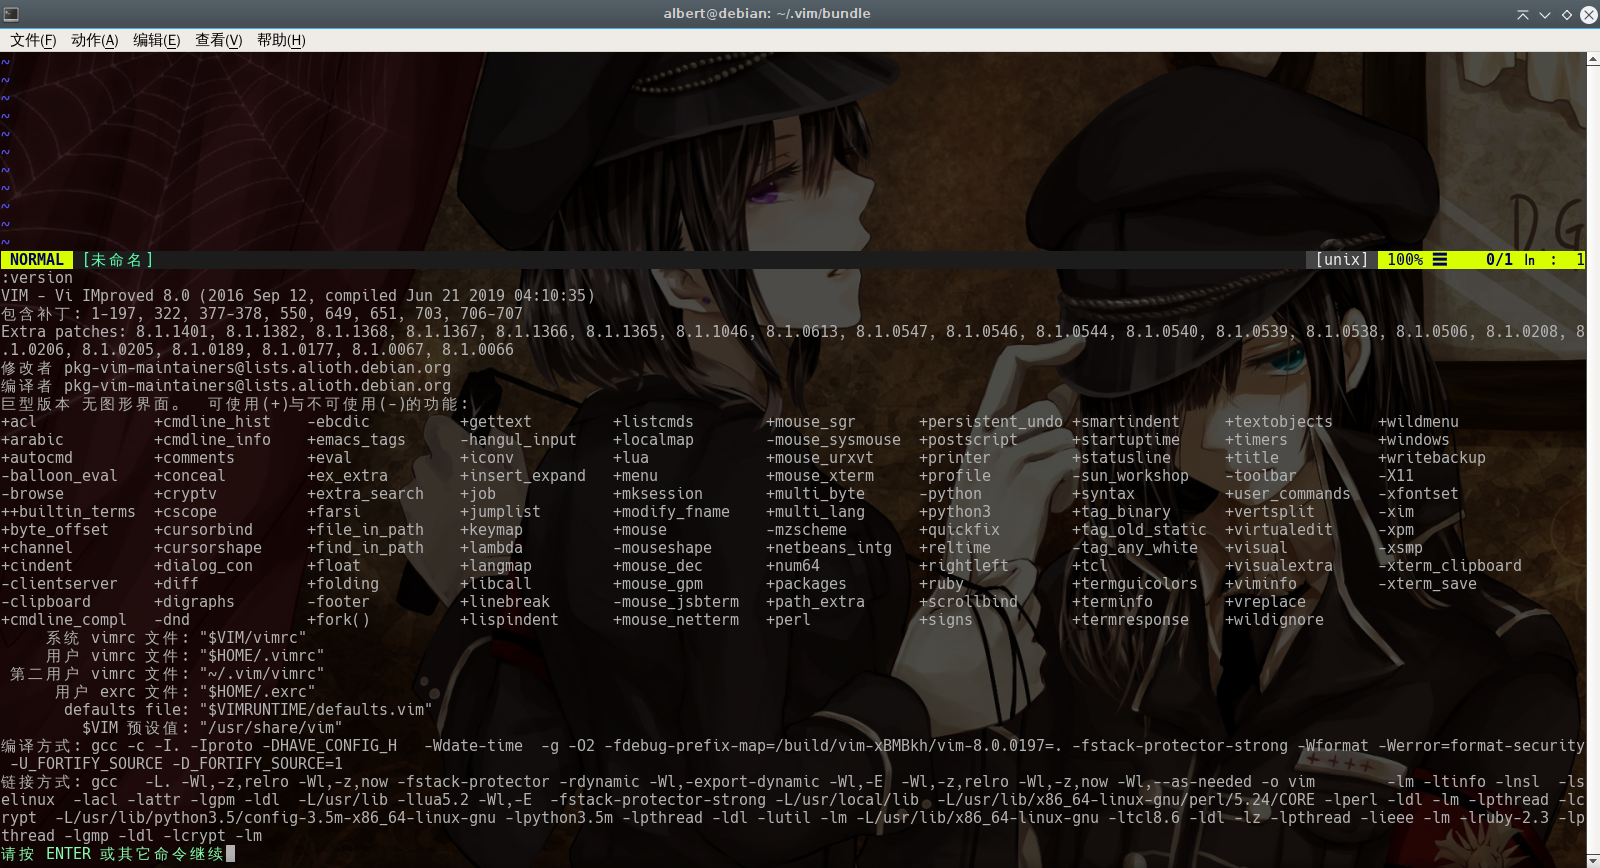Close the terminal window
The height and width of the screenshot is (868, 1600).
[1588, 14]
